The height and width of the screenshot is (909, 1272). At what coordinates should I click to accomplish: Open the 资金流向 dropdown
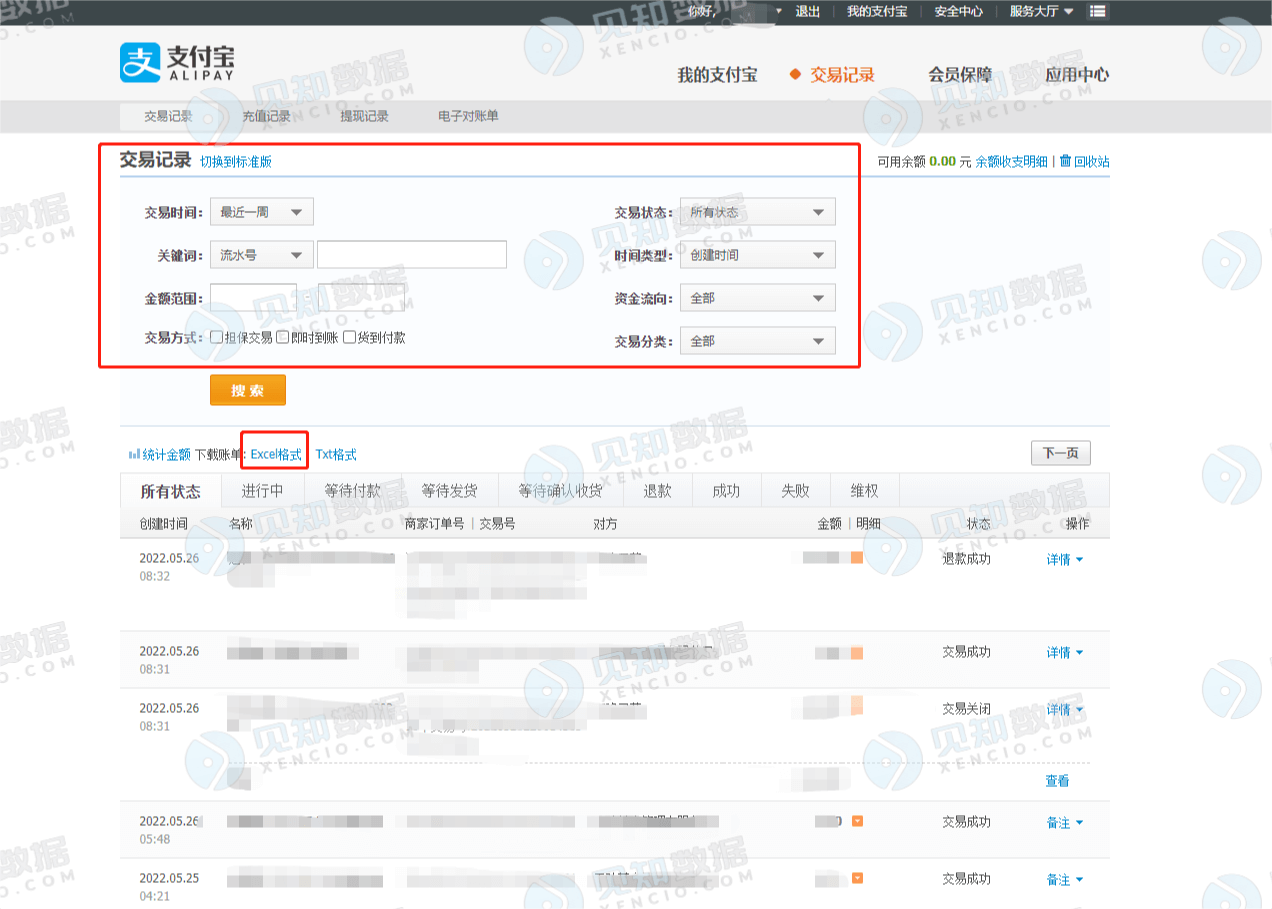[x=757, y=298]
